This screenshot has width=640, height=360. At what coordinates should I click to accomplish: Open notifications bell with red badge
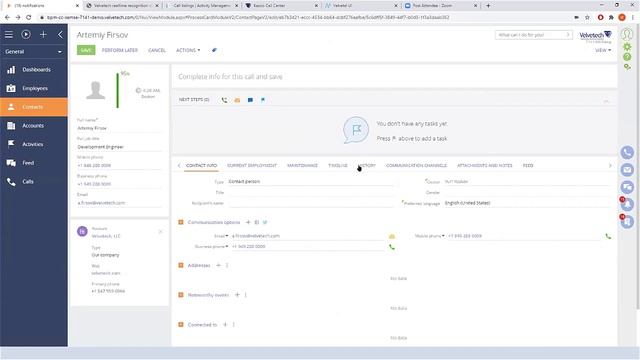tap(627, 204)
